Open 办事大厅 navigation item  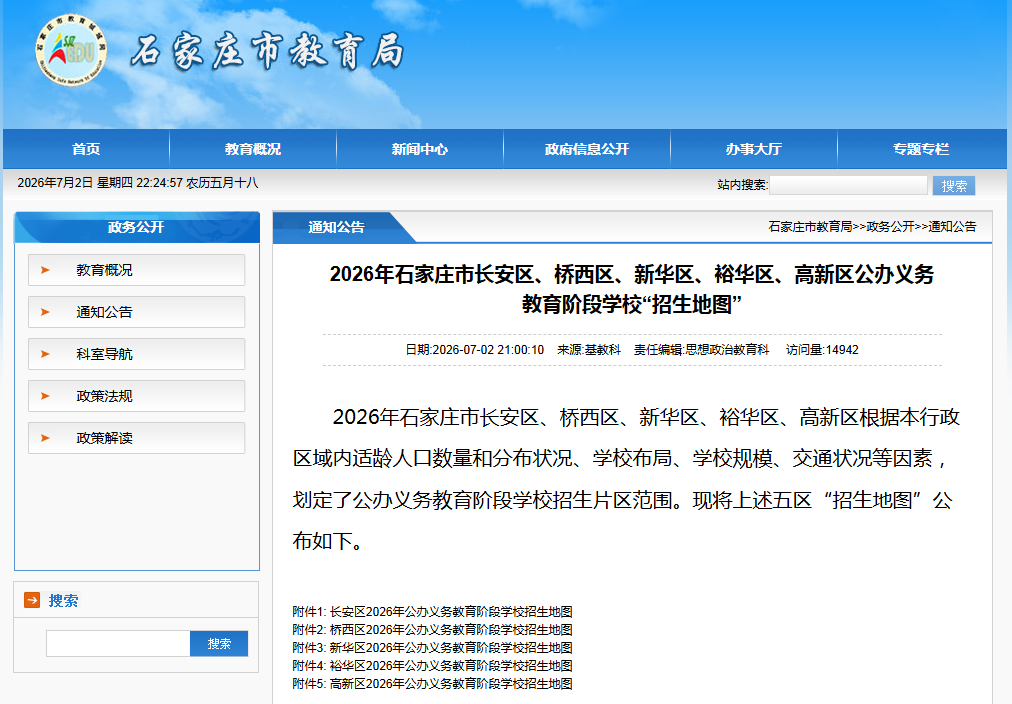point(753,149)
